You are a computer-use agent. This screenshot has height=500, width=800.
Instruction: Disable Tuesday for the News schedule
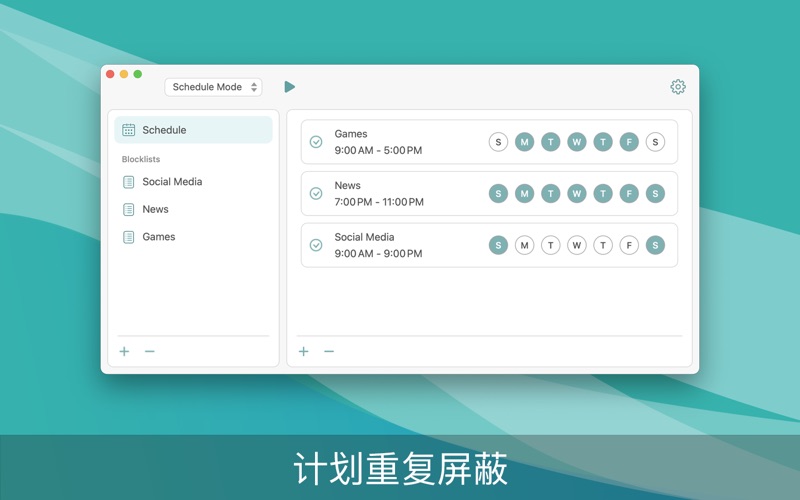551,193
